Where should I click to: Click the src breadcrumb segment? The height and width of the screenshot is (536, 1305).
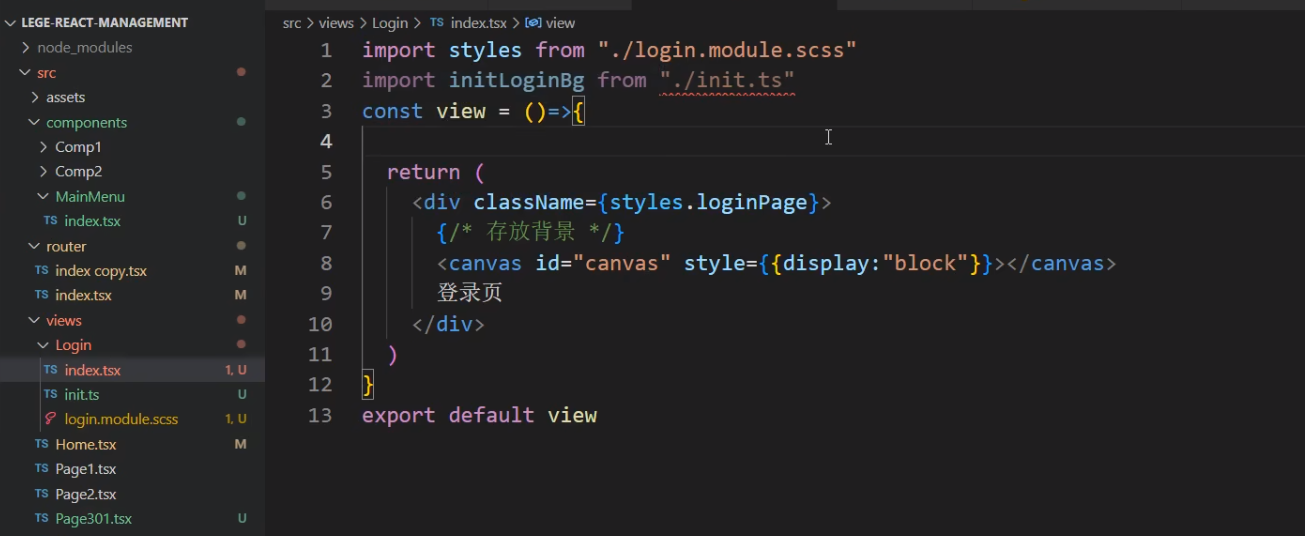click(x=291, y=22)
